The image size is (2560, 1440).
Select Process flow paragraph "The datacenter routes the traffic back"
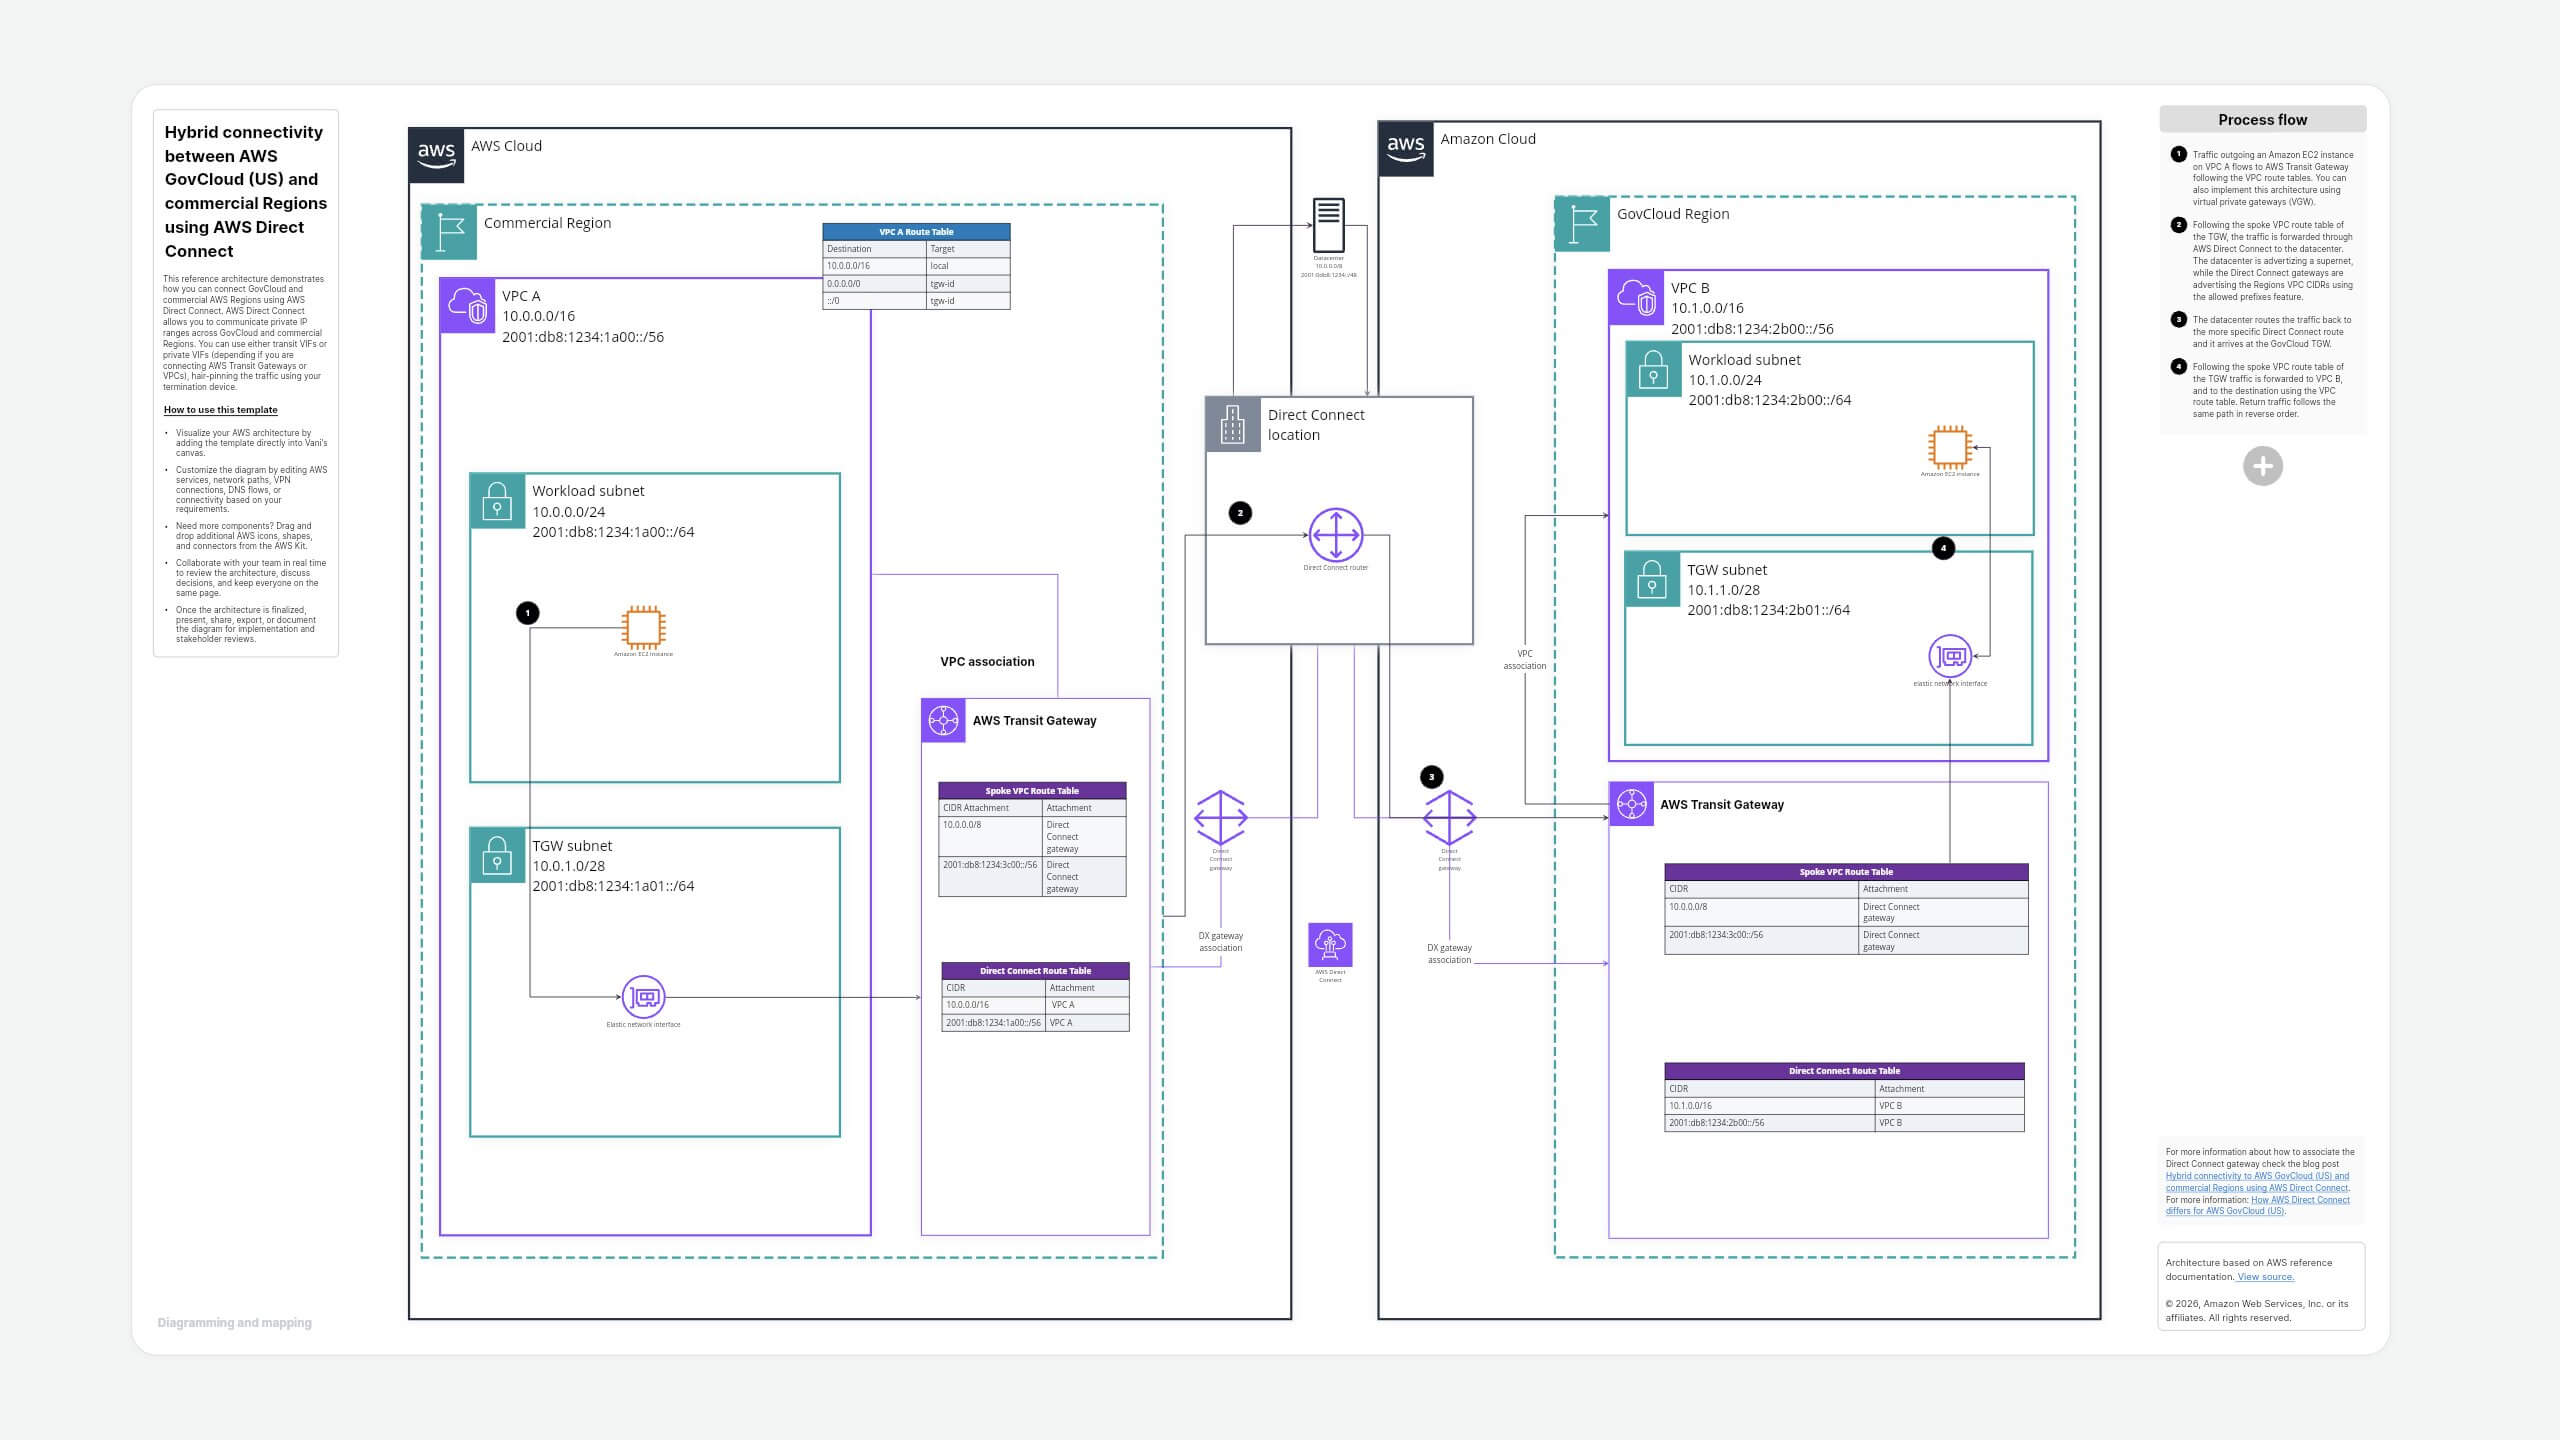coord(2272,332)
